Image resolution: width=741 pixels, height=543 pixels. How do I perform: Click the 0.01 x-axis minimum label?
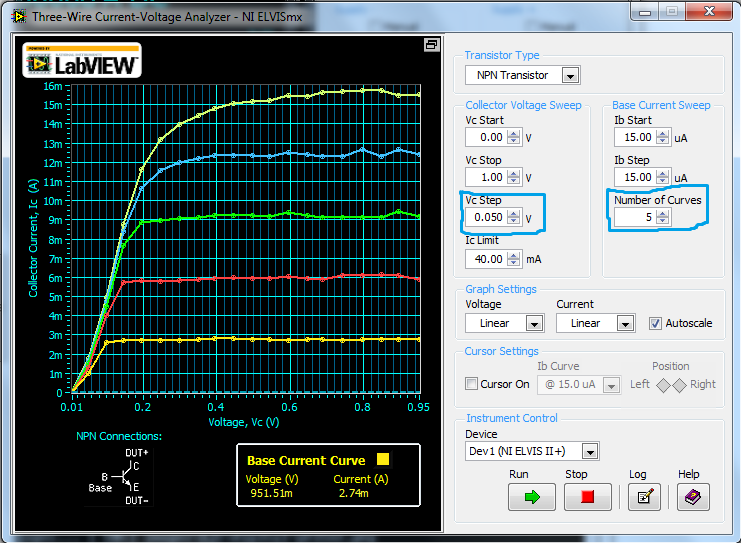coord(71,407)
